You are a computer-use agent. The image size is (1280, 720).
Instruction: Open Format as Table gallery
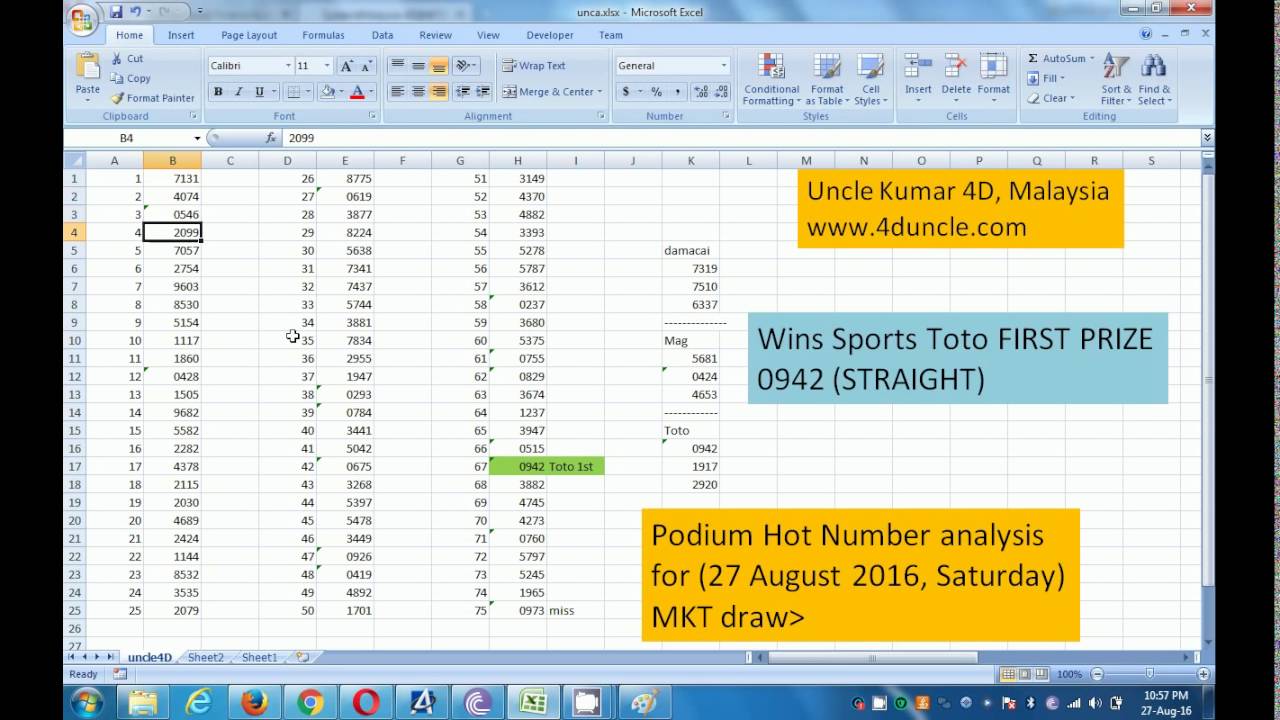click(x=827, y=80)
